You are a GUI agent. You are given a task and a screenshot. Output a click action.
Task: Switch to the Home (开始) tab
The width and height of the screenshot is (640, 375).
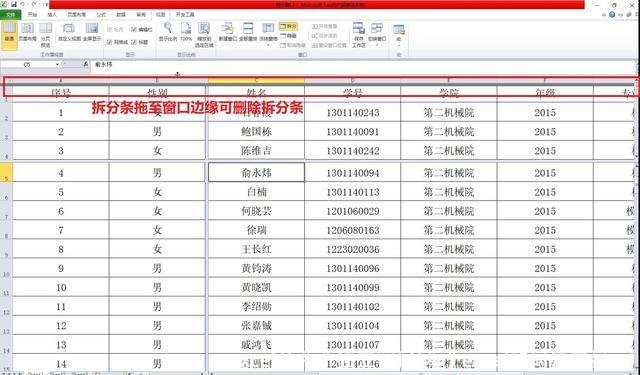[32, 15]
